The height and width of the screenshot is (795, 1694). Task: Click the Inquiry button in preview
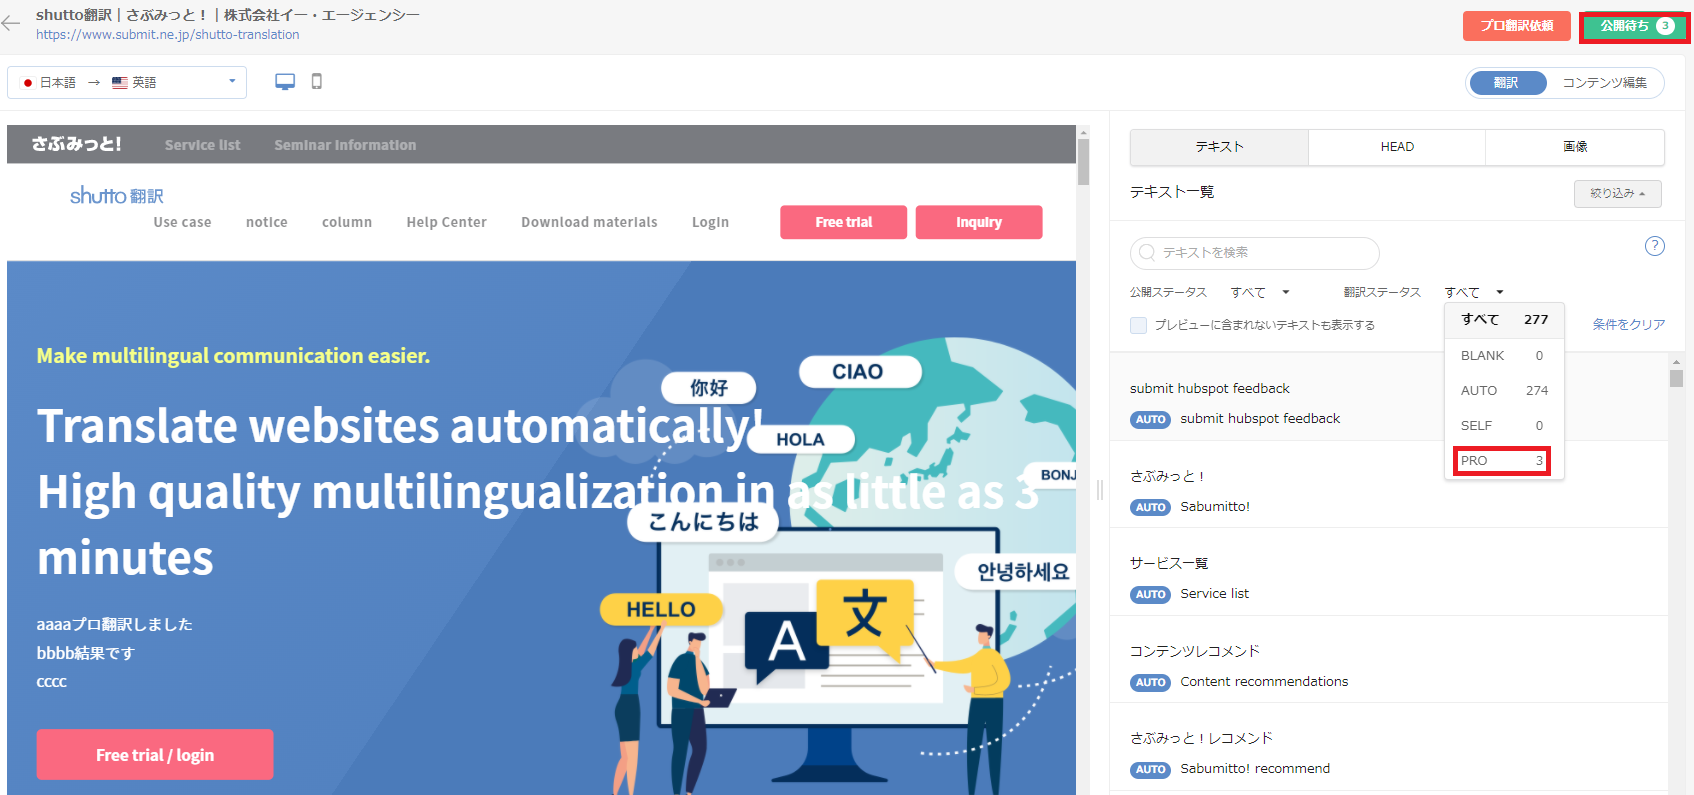(978, 222)
